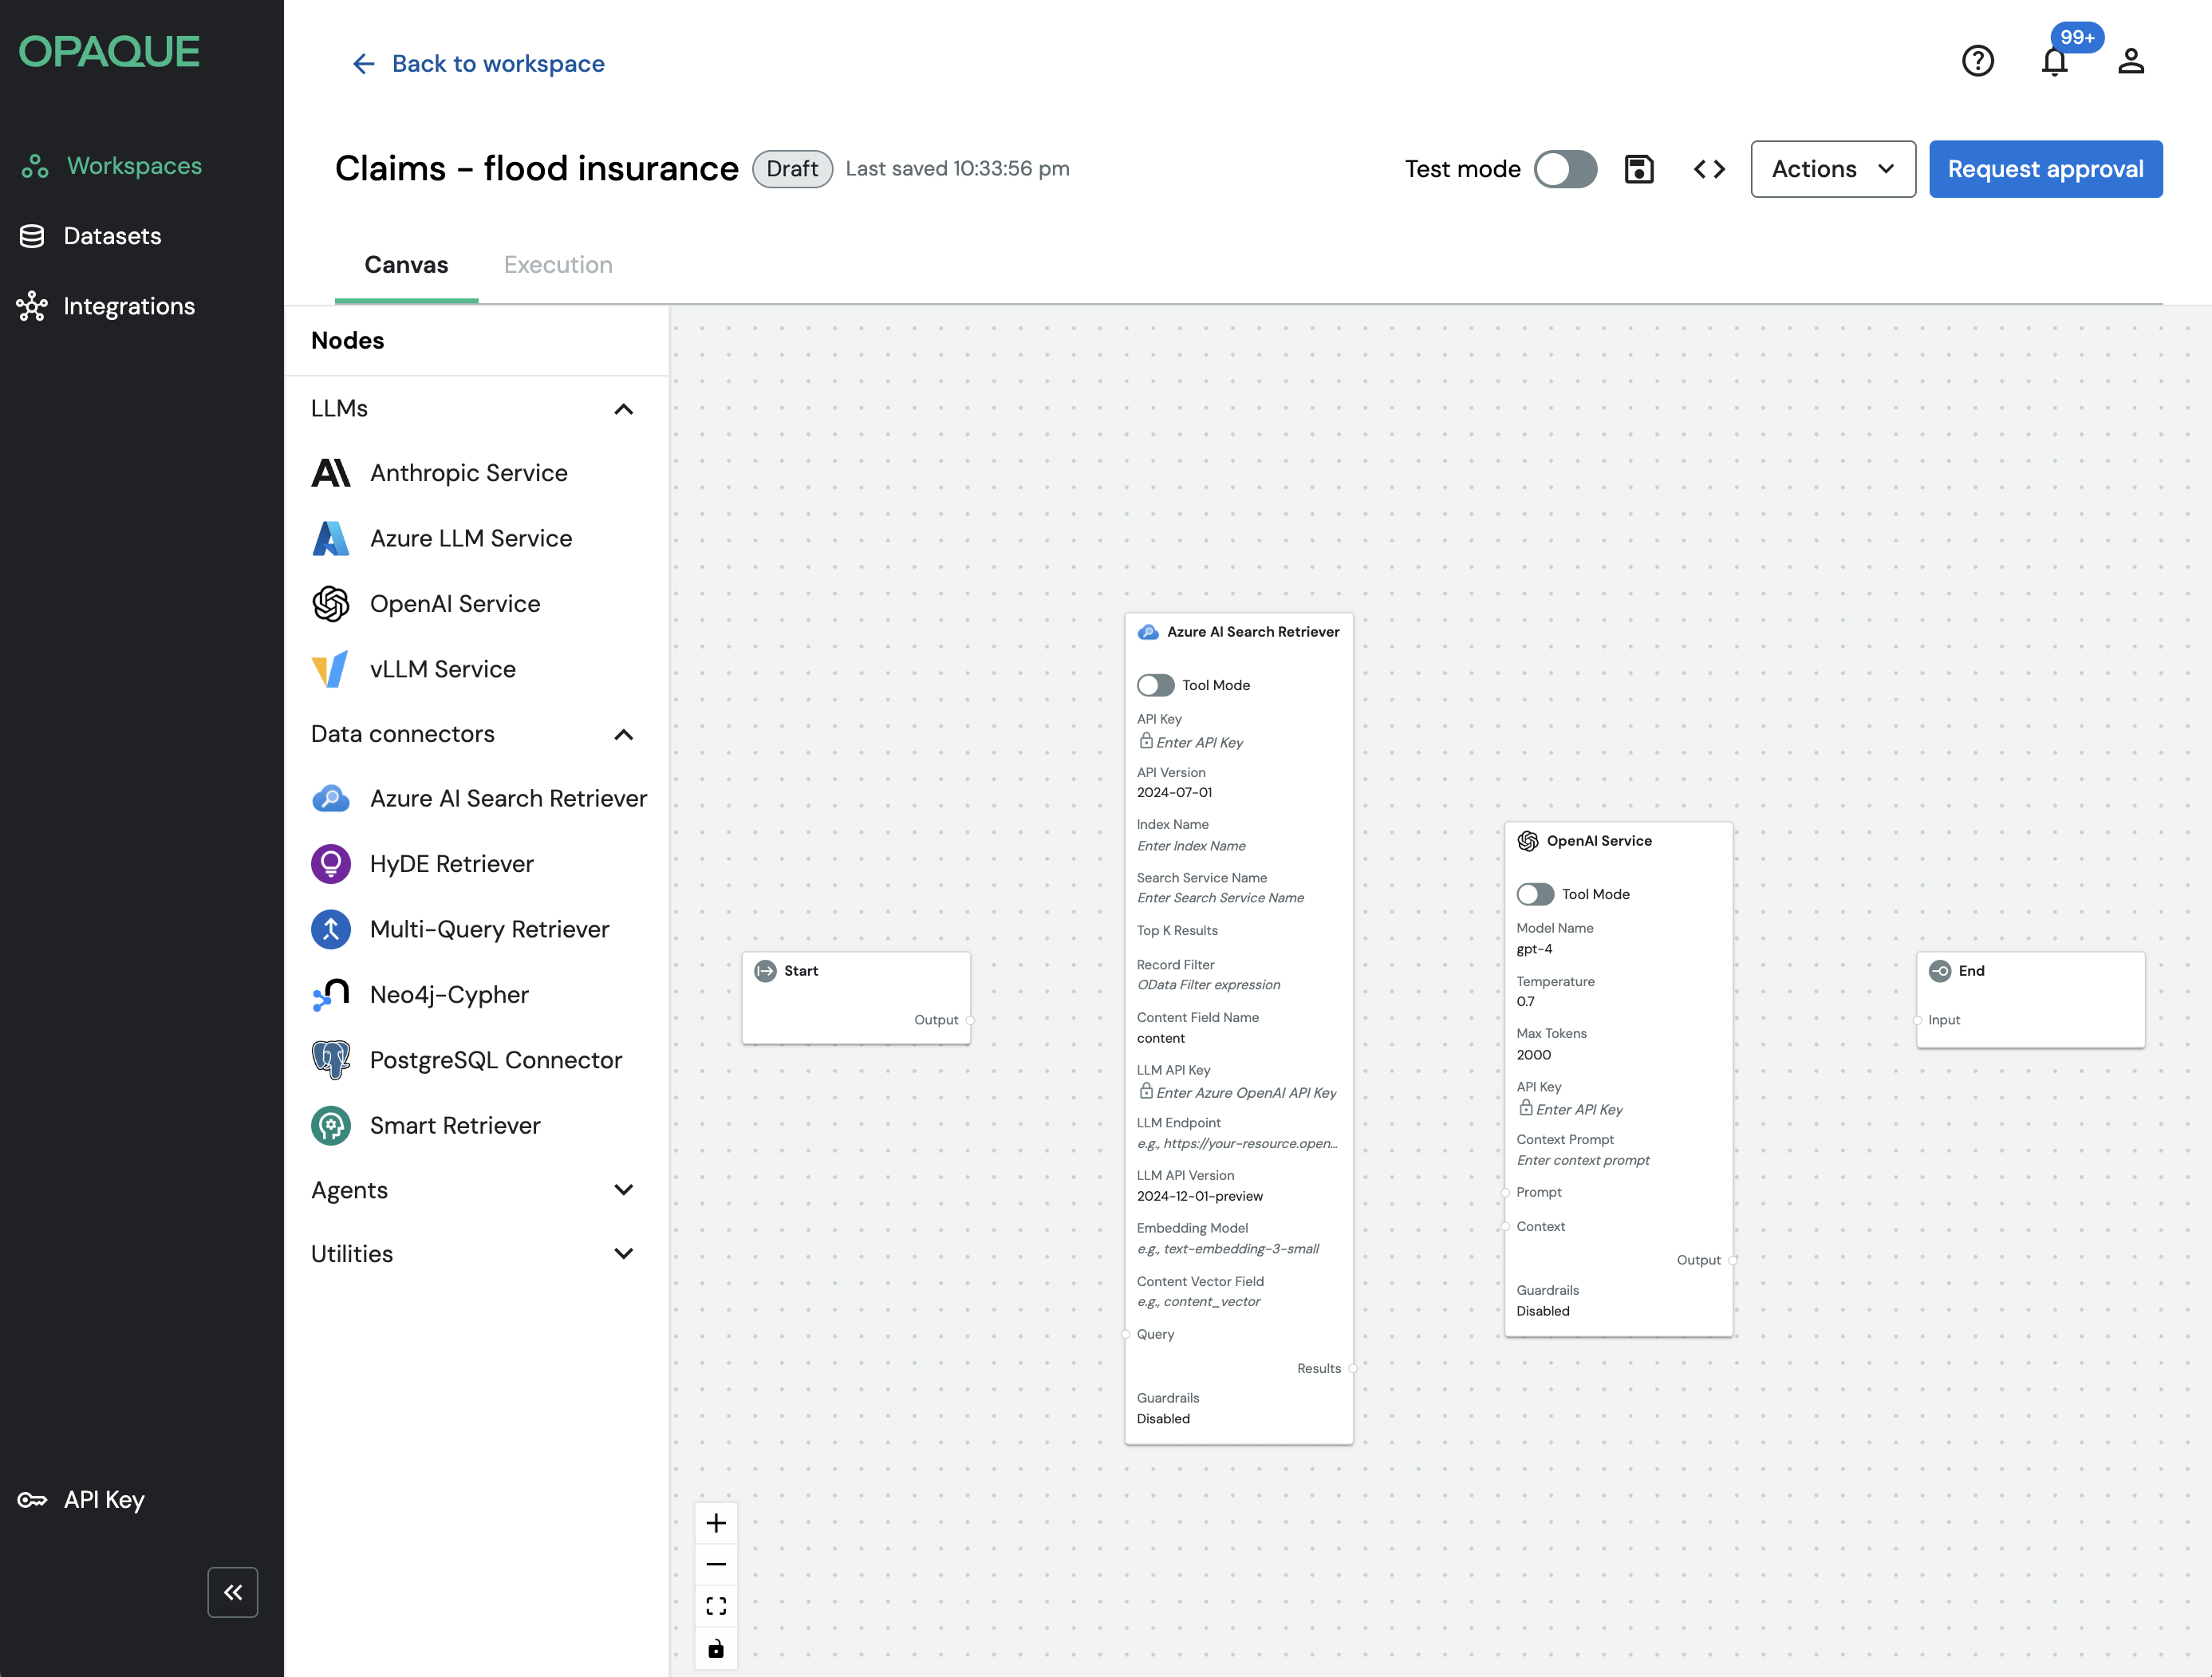Toggle Tool Mode on Azure AI Search Retriever
Image resolution: width=2212 pixels, height=1677 pixels.
point(1155,685)
